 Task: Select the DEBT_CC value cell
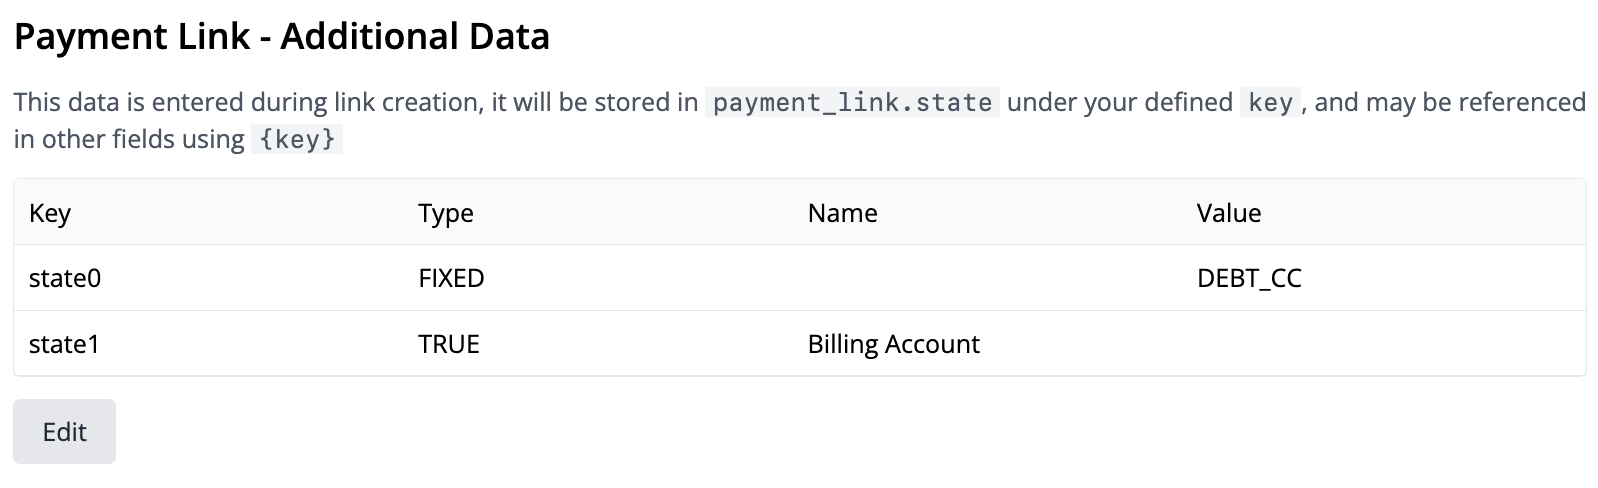1249,278
